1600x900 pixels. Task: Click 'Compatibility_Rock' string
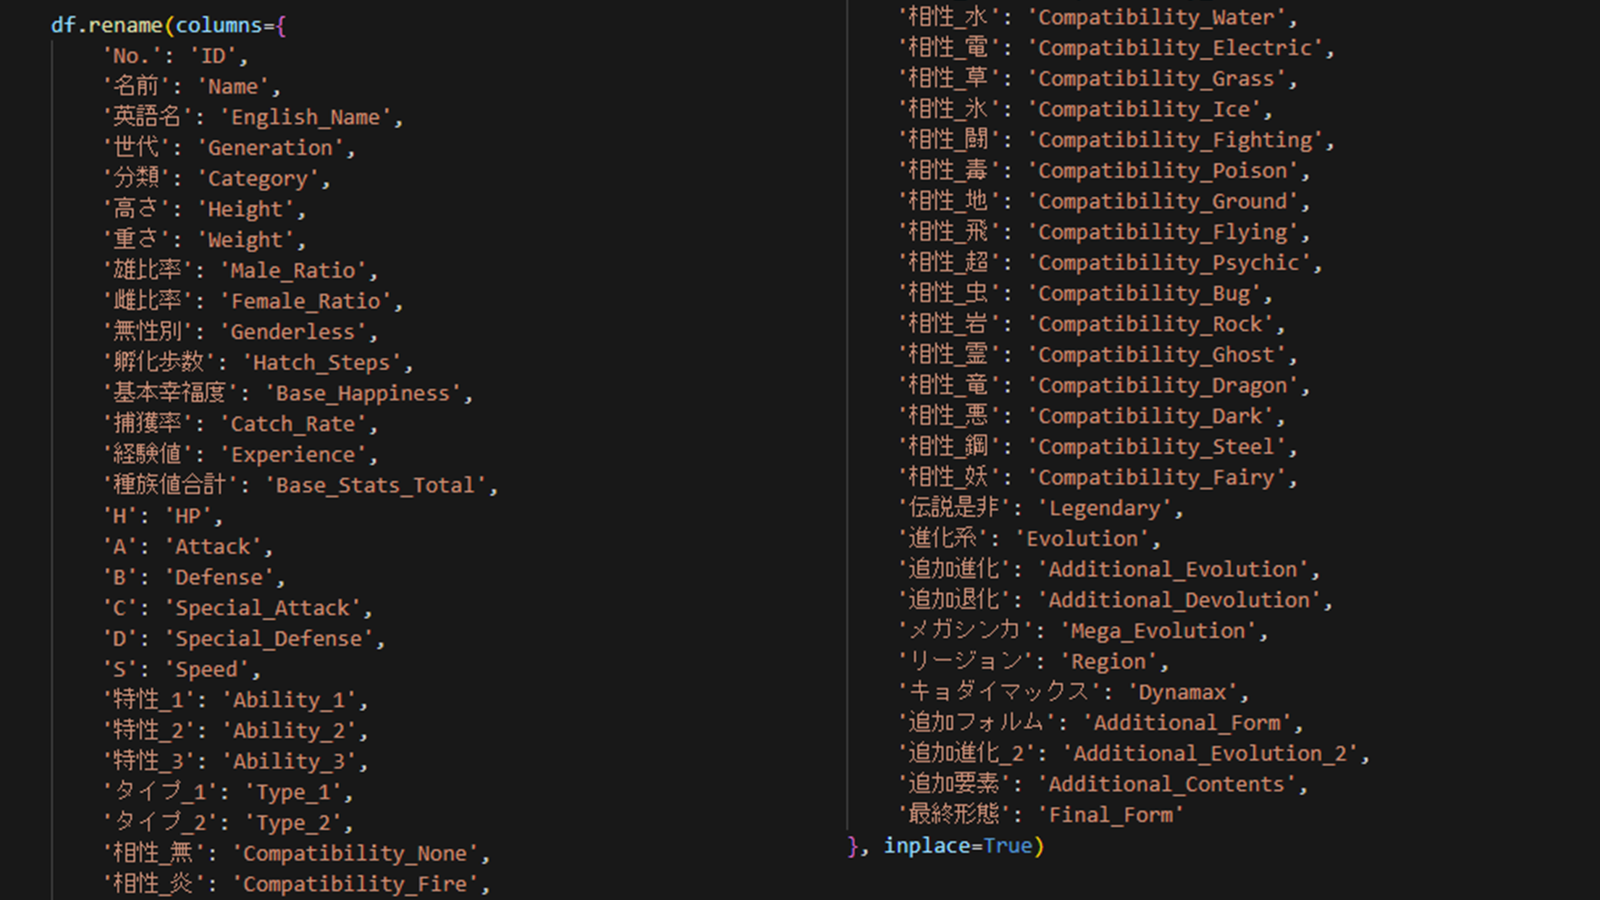coord(1150,324)
